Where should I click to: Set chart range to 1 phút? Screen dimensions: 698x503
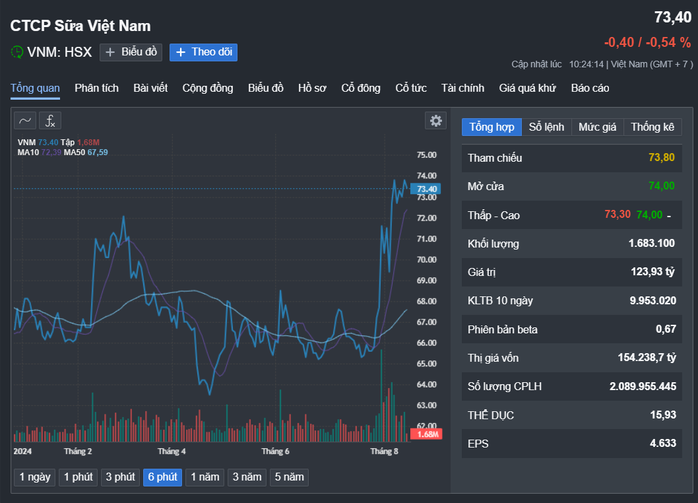[78, 477]
